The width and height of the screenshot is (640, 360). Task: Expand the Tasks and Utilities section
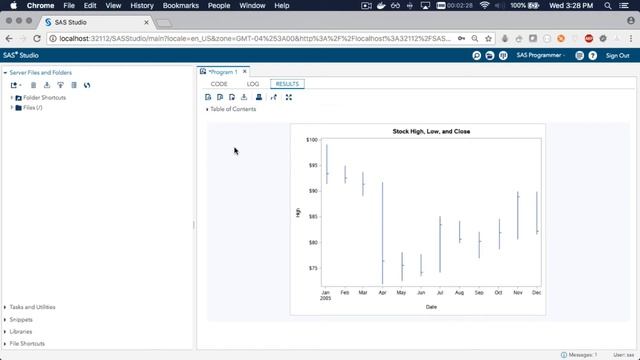(x=5, y=307)
